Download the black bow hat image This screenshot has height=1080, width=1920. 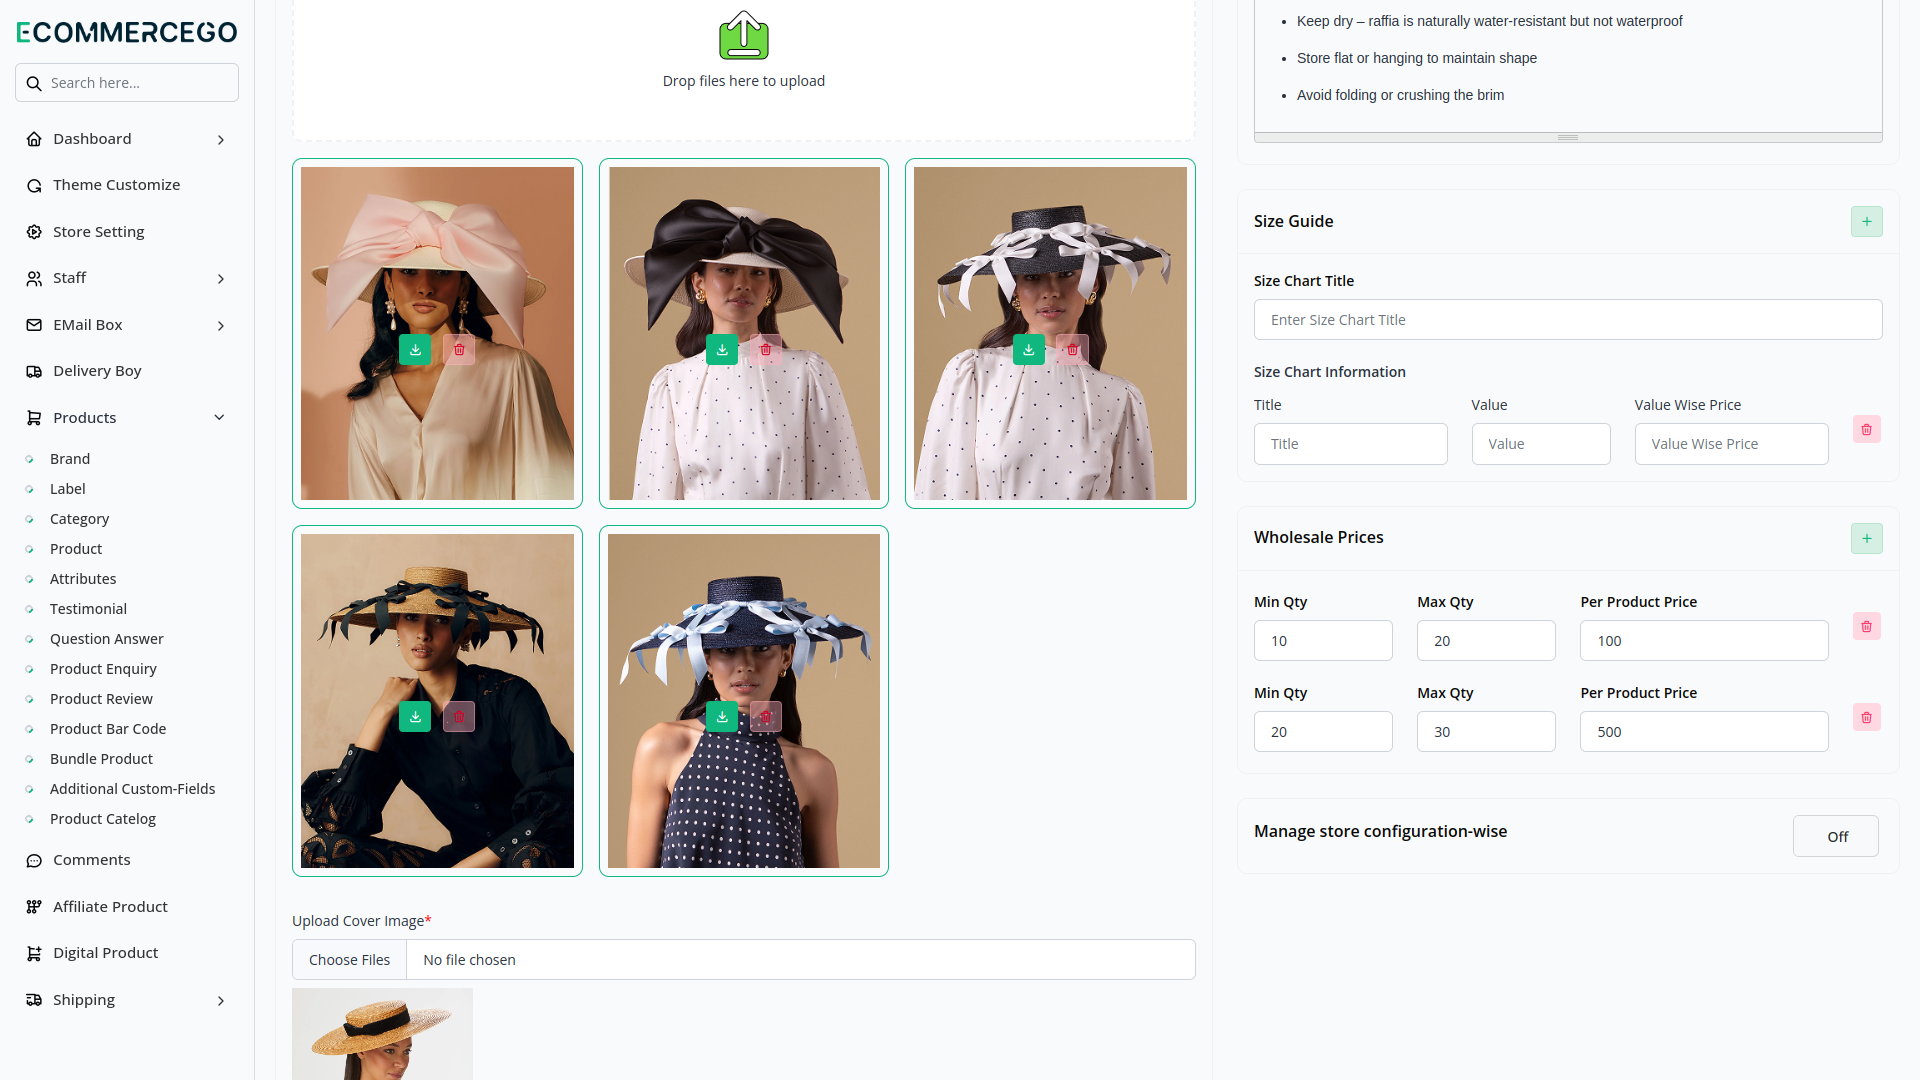[722, 350]
